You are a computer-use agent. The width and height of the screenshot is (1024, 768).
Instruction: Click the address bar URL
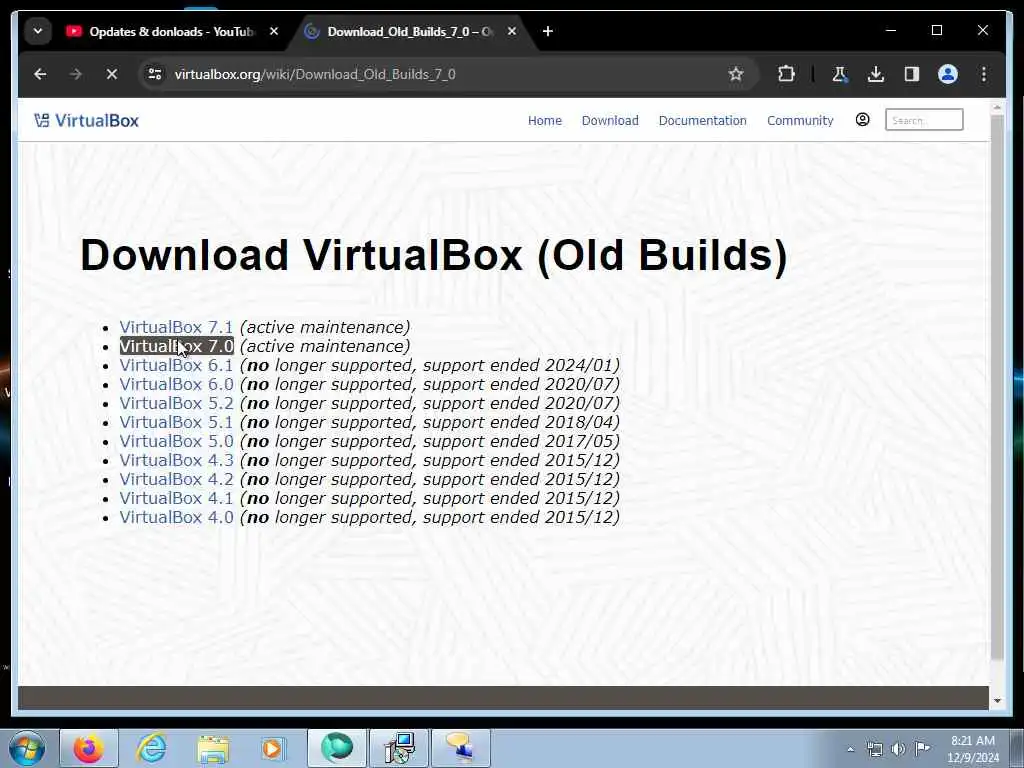315,74
